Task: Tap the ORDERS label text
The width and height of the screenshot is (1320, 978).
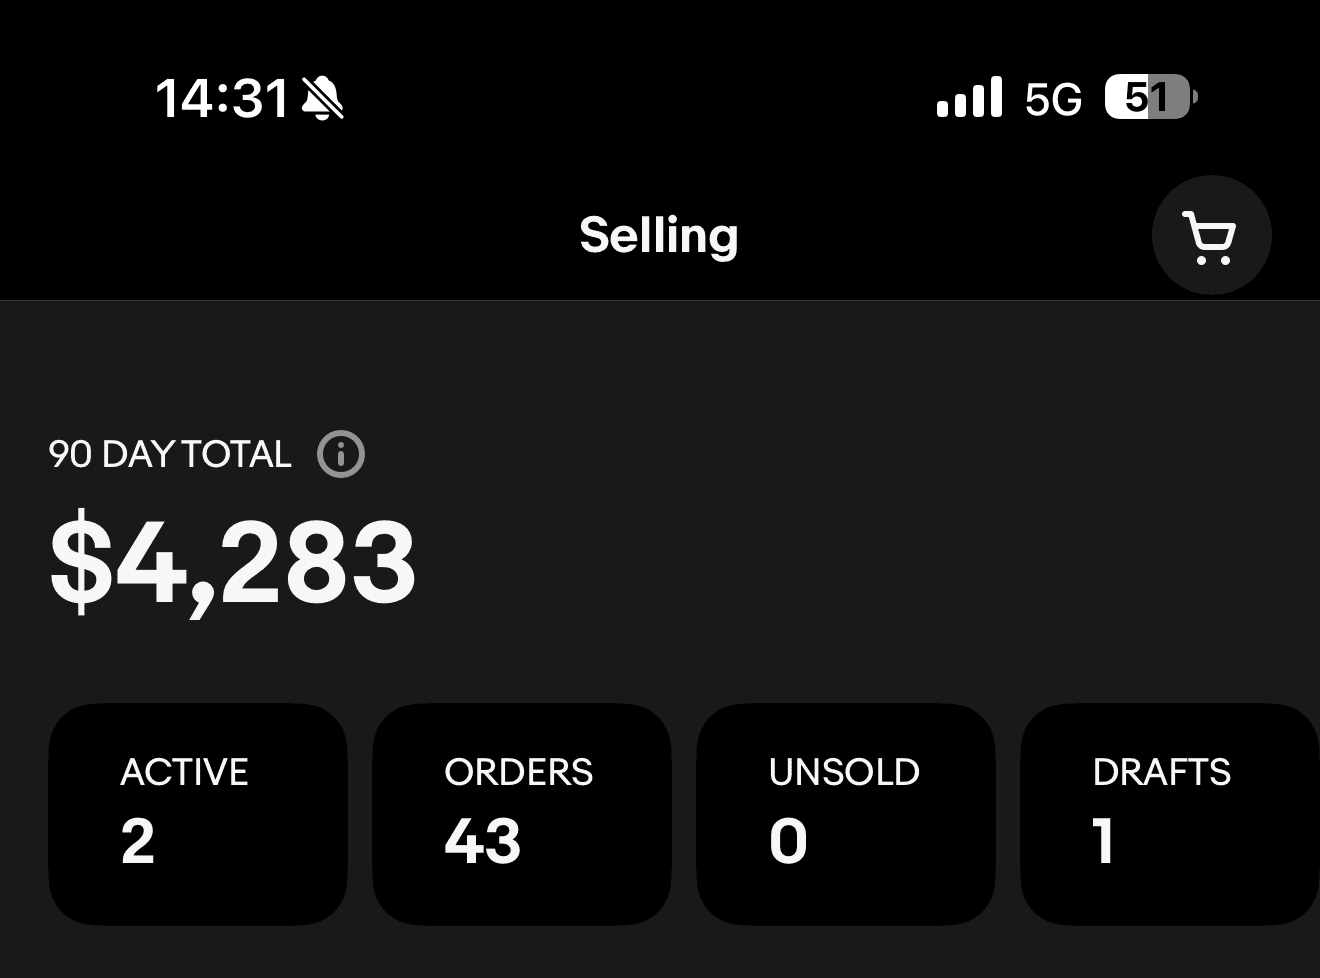Action: pyautogui.click(x=518, y=772)
